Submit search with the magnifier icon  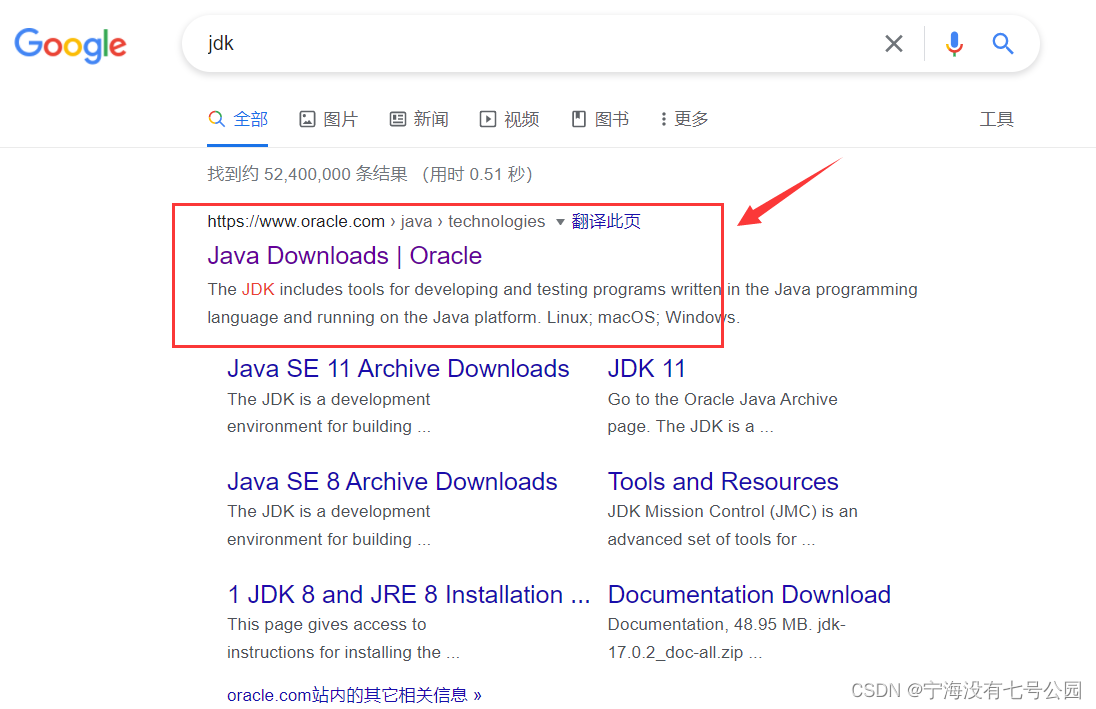(x=1003, y=44)
